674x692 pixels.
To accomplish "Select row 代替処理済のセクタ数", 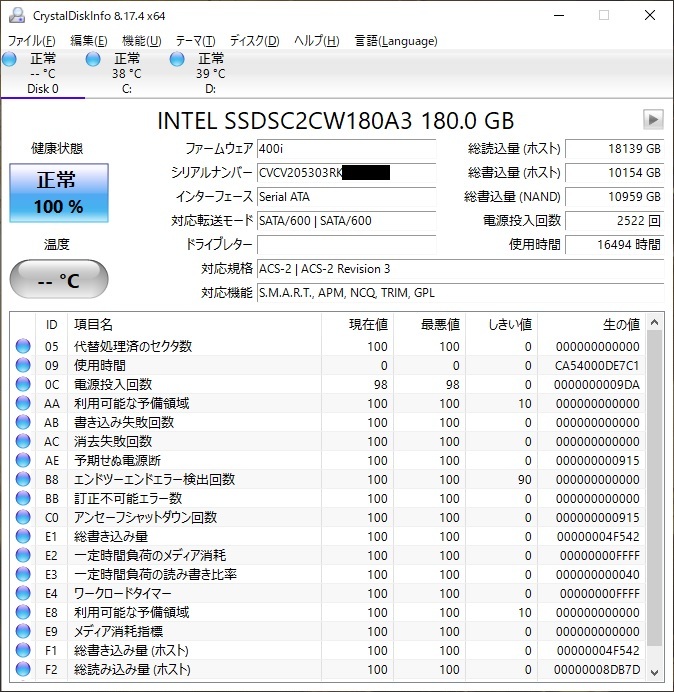I will (x=327, y=346).
